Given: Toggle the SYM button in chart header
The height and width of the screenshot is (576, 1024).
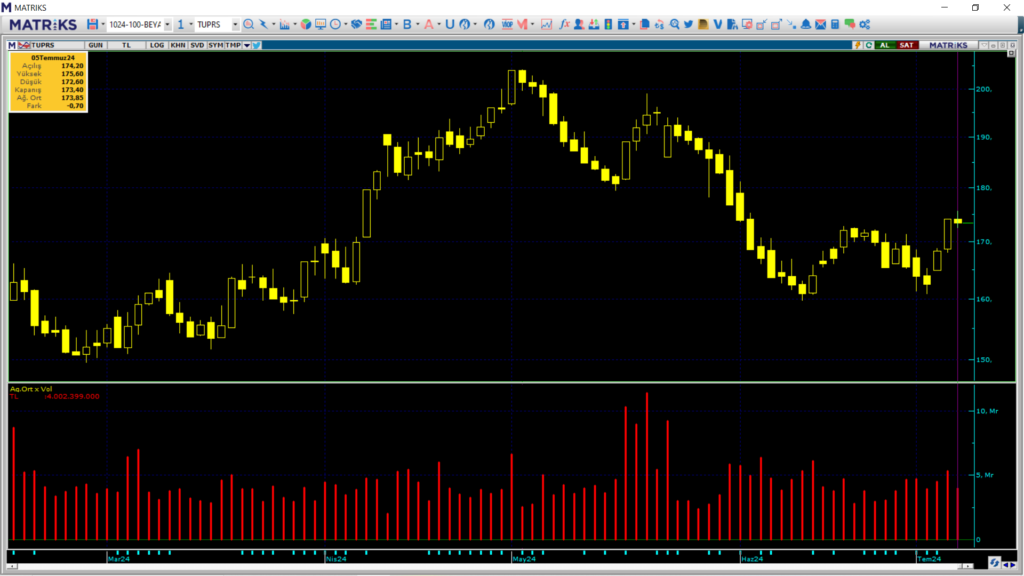Looking at the screenshot, I should (x=216, y=45).
